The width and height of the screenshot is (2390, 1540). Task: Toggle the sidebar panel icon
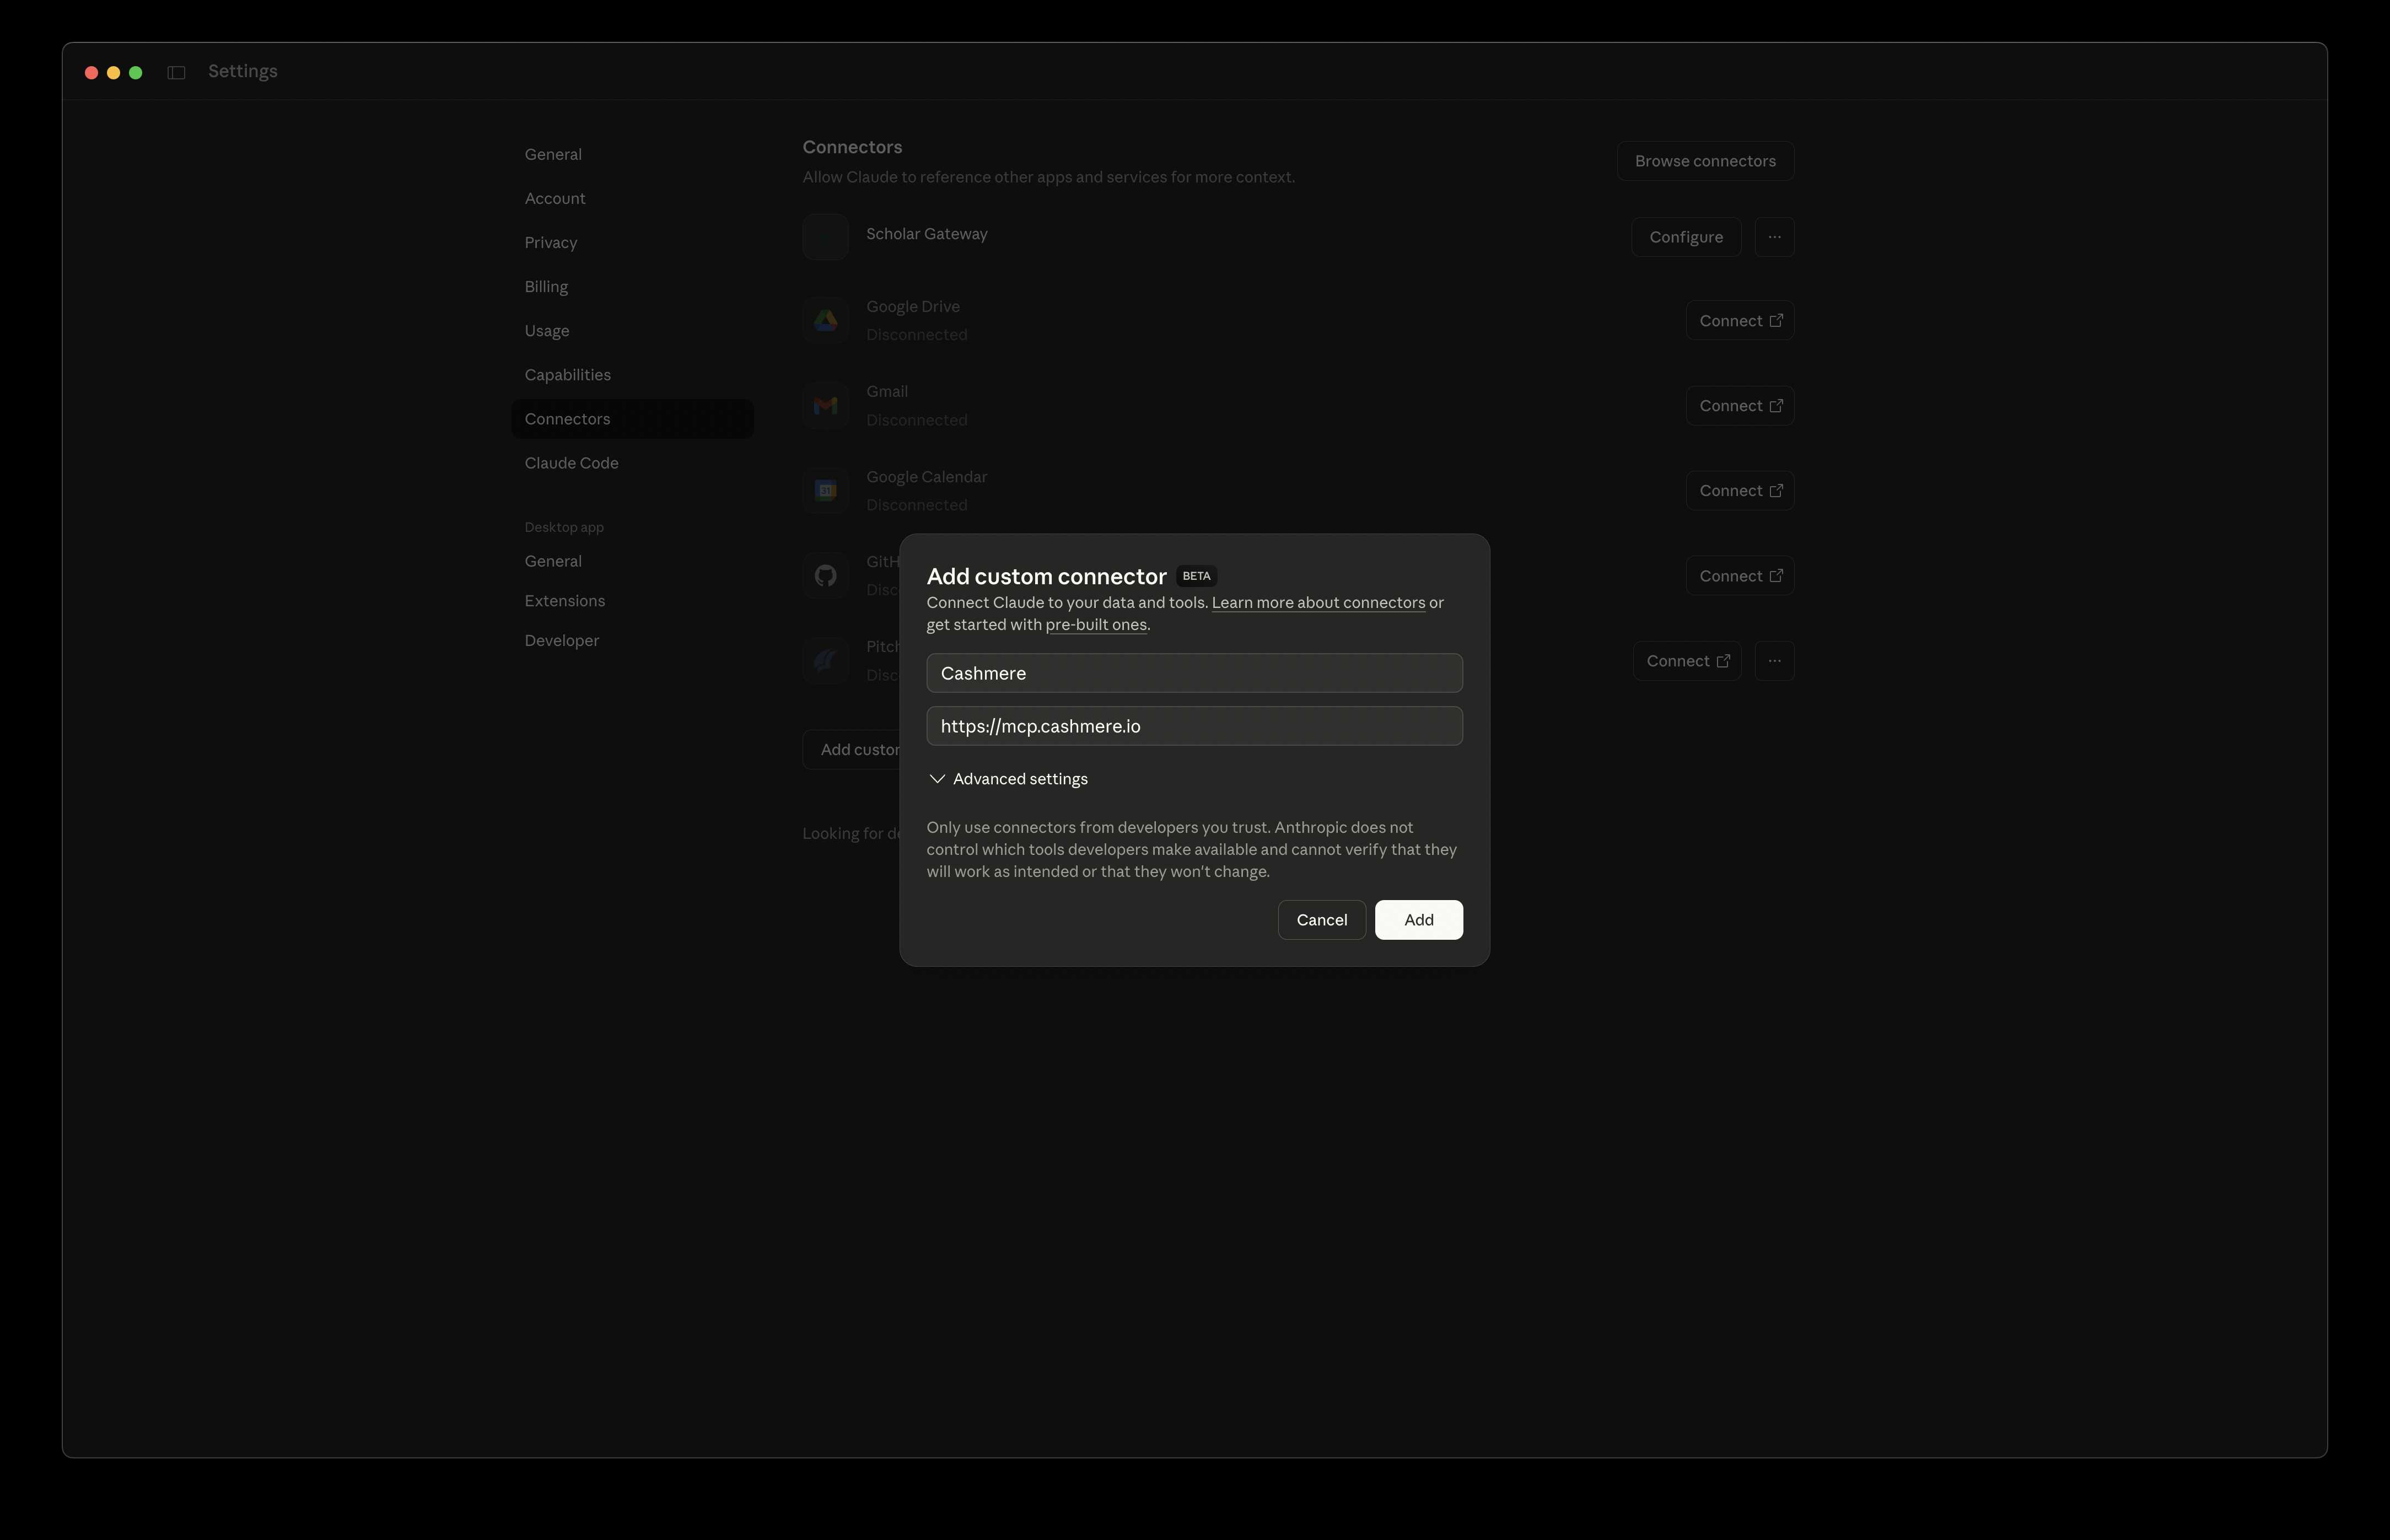176,72
